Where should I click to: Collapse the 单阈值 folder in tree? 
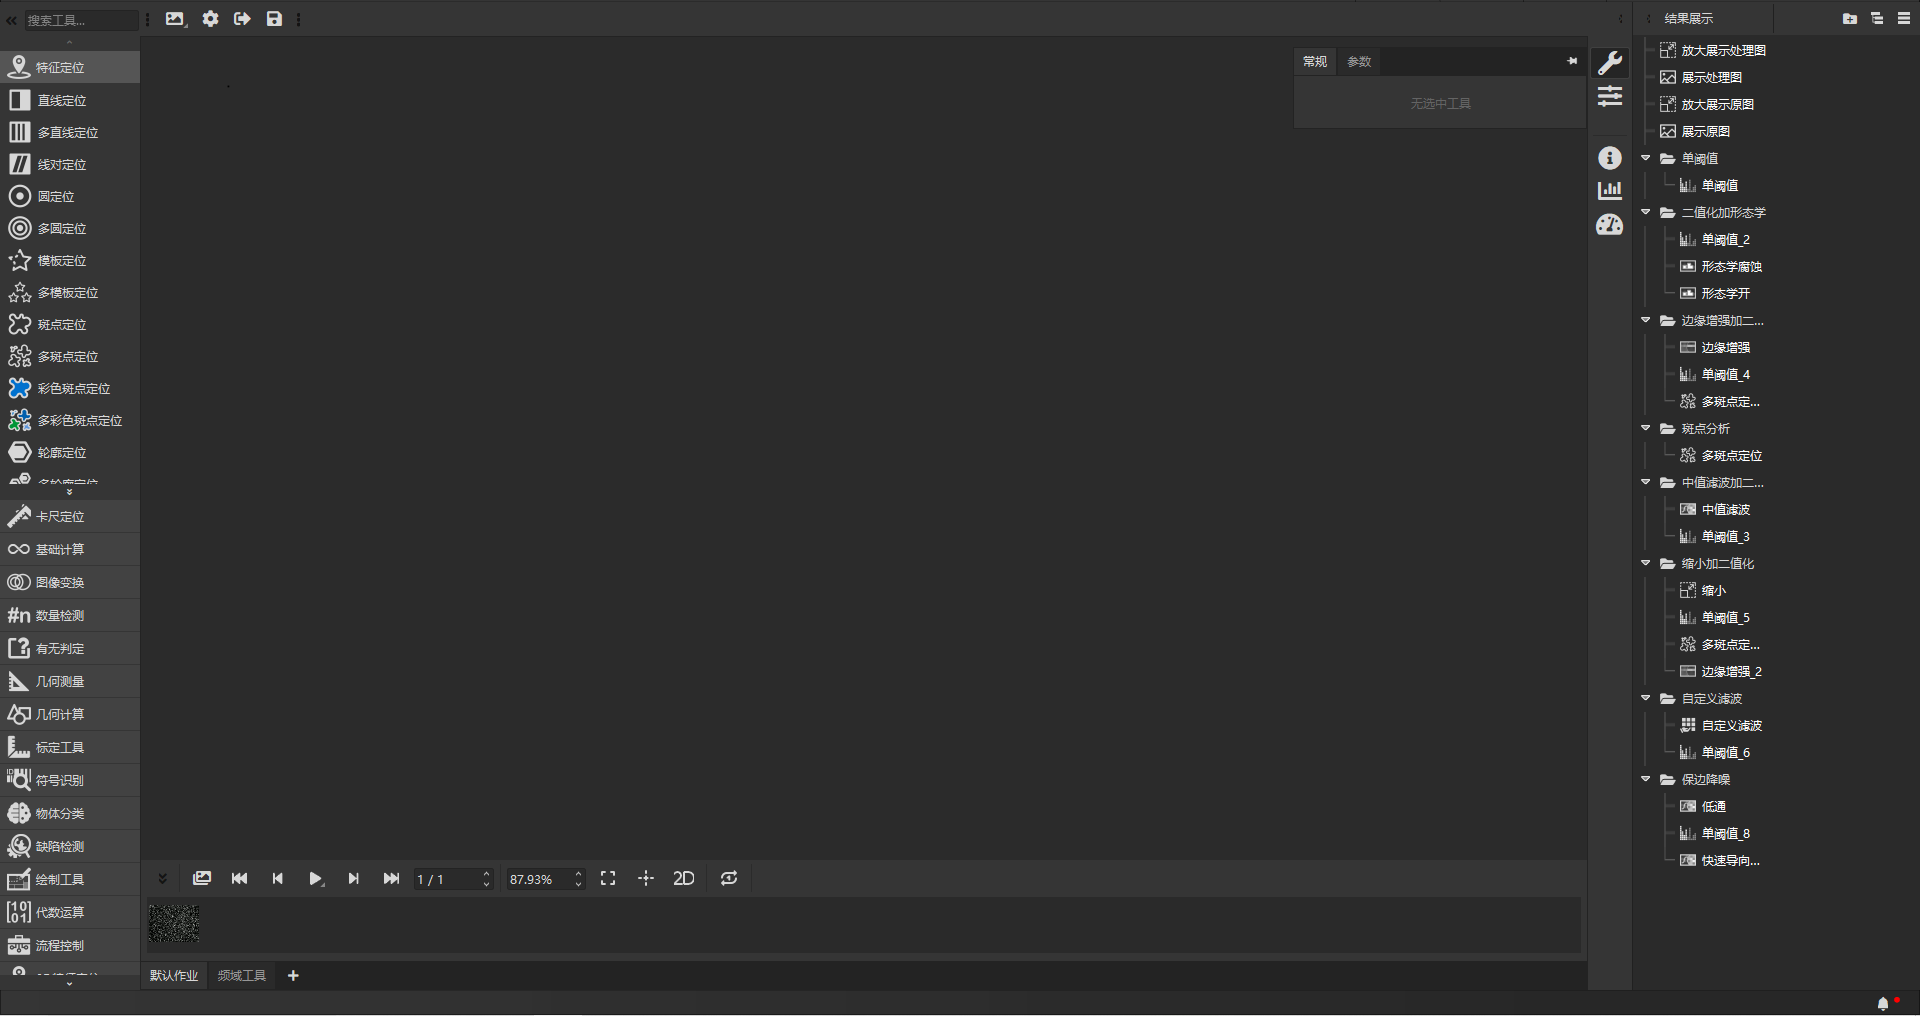pyautogui.click(x=1646, y=158)
